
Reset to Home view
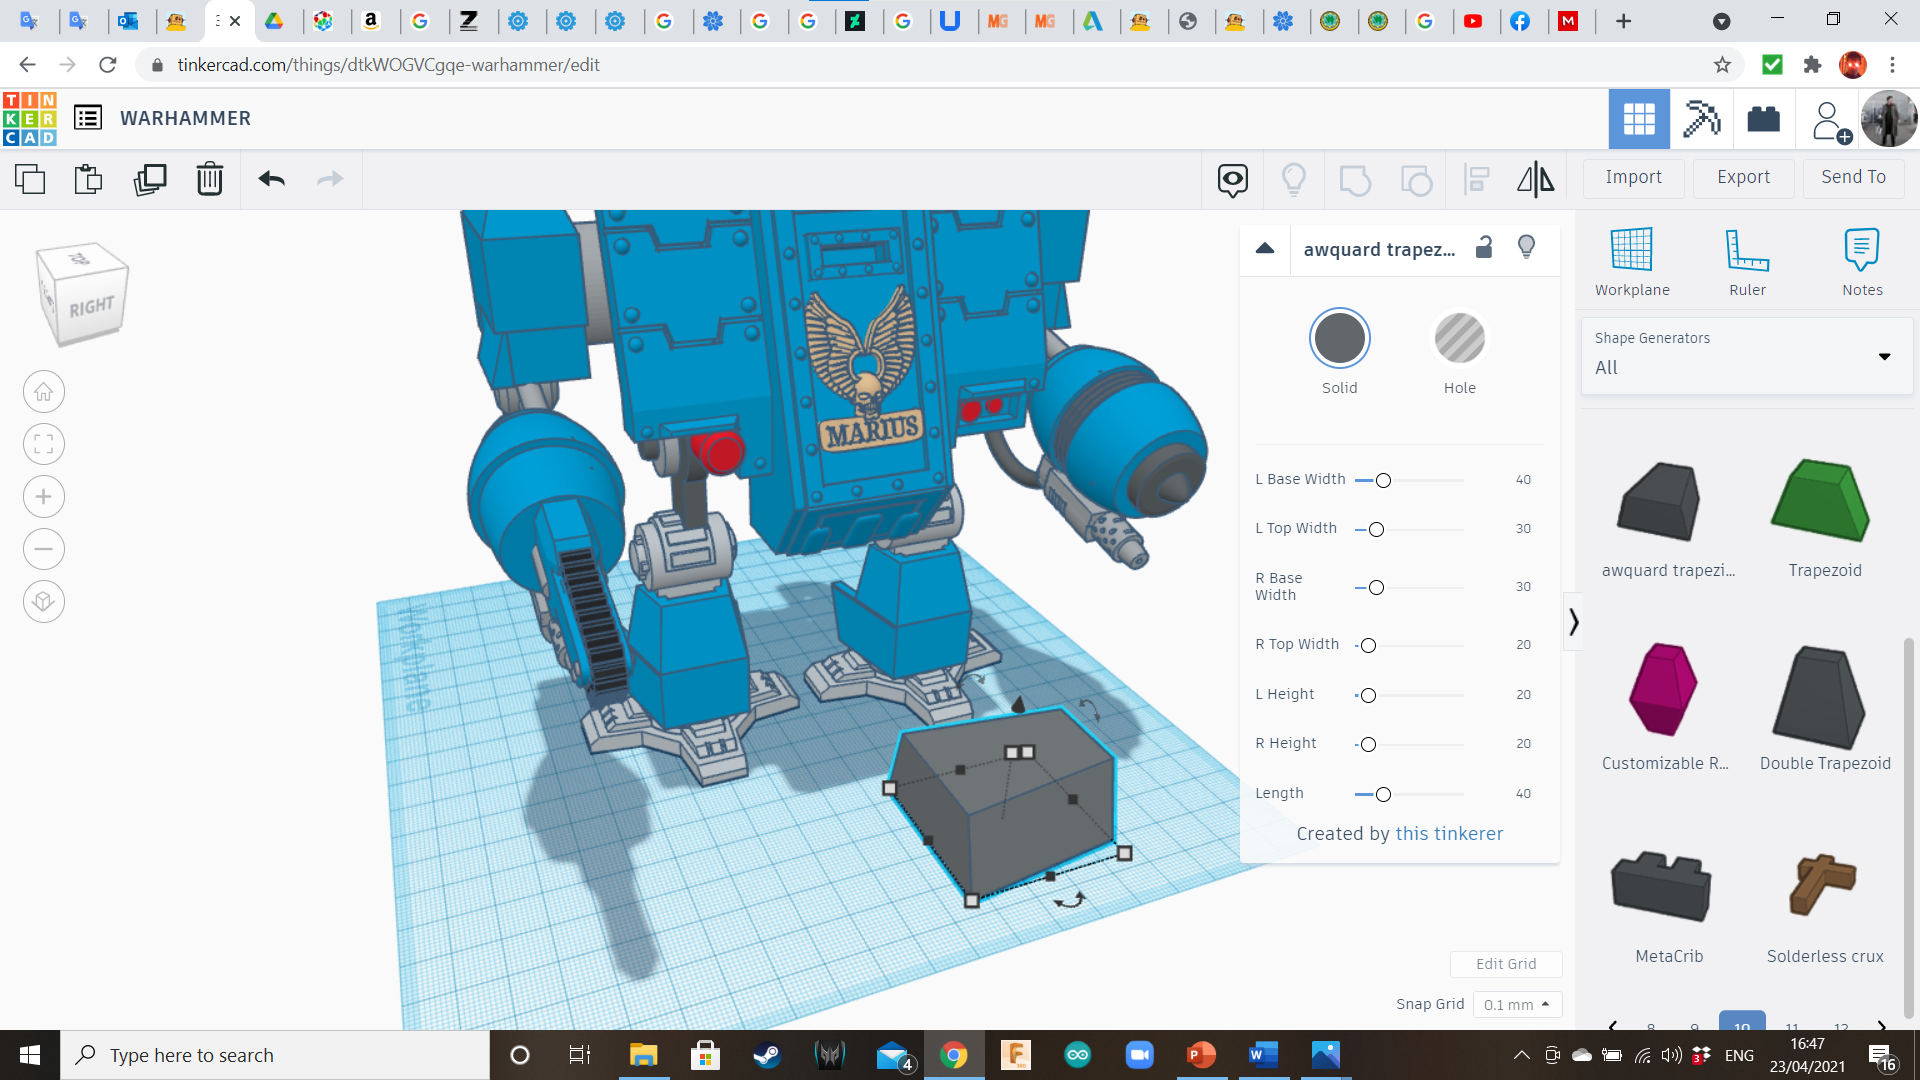[44, 392]
